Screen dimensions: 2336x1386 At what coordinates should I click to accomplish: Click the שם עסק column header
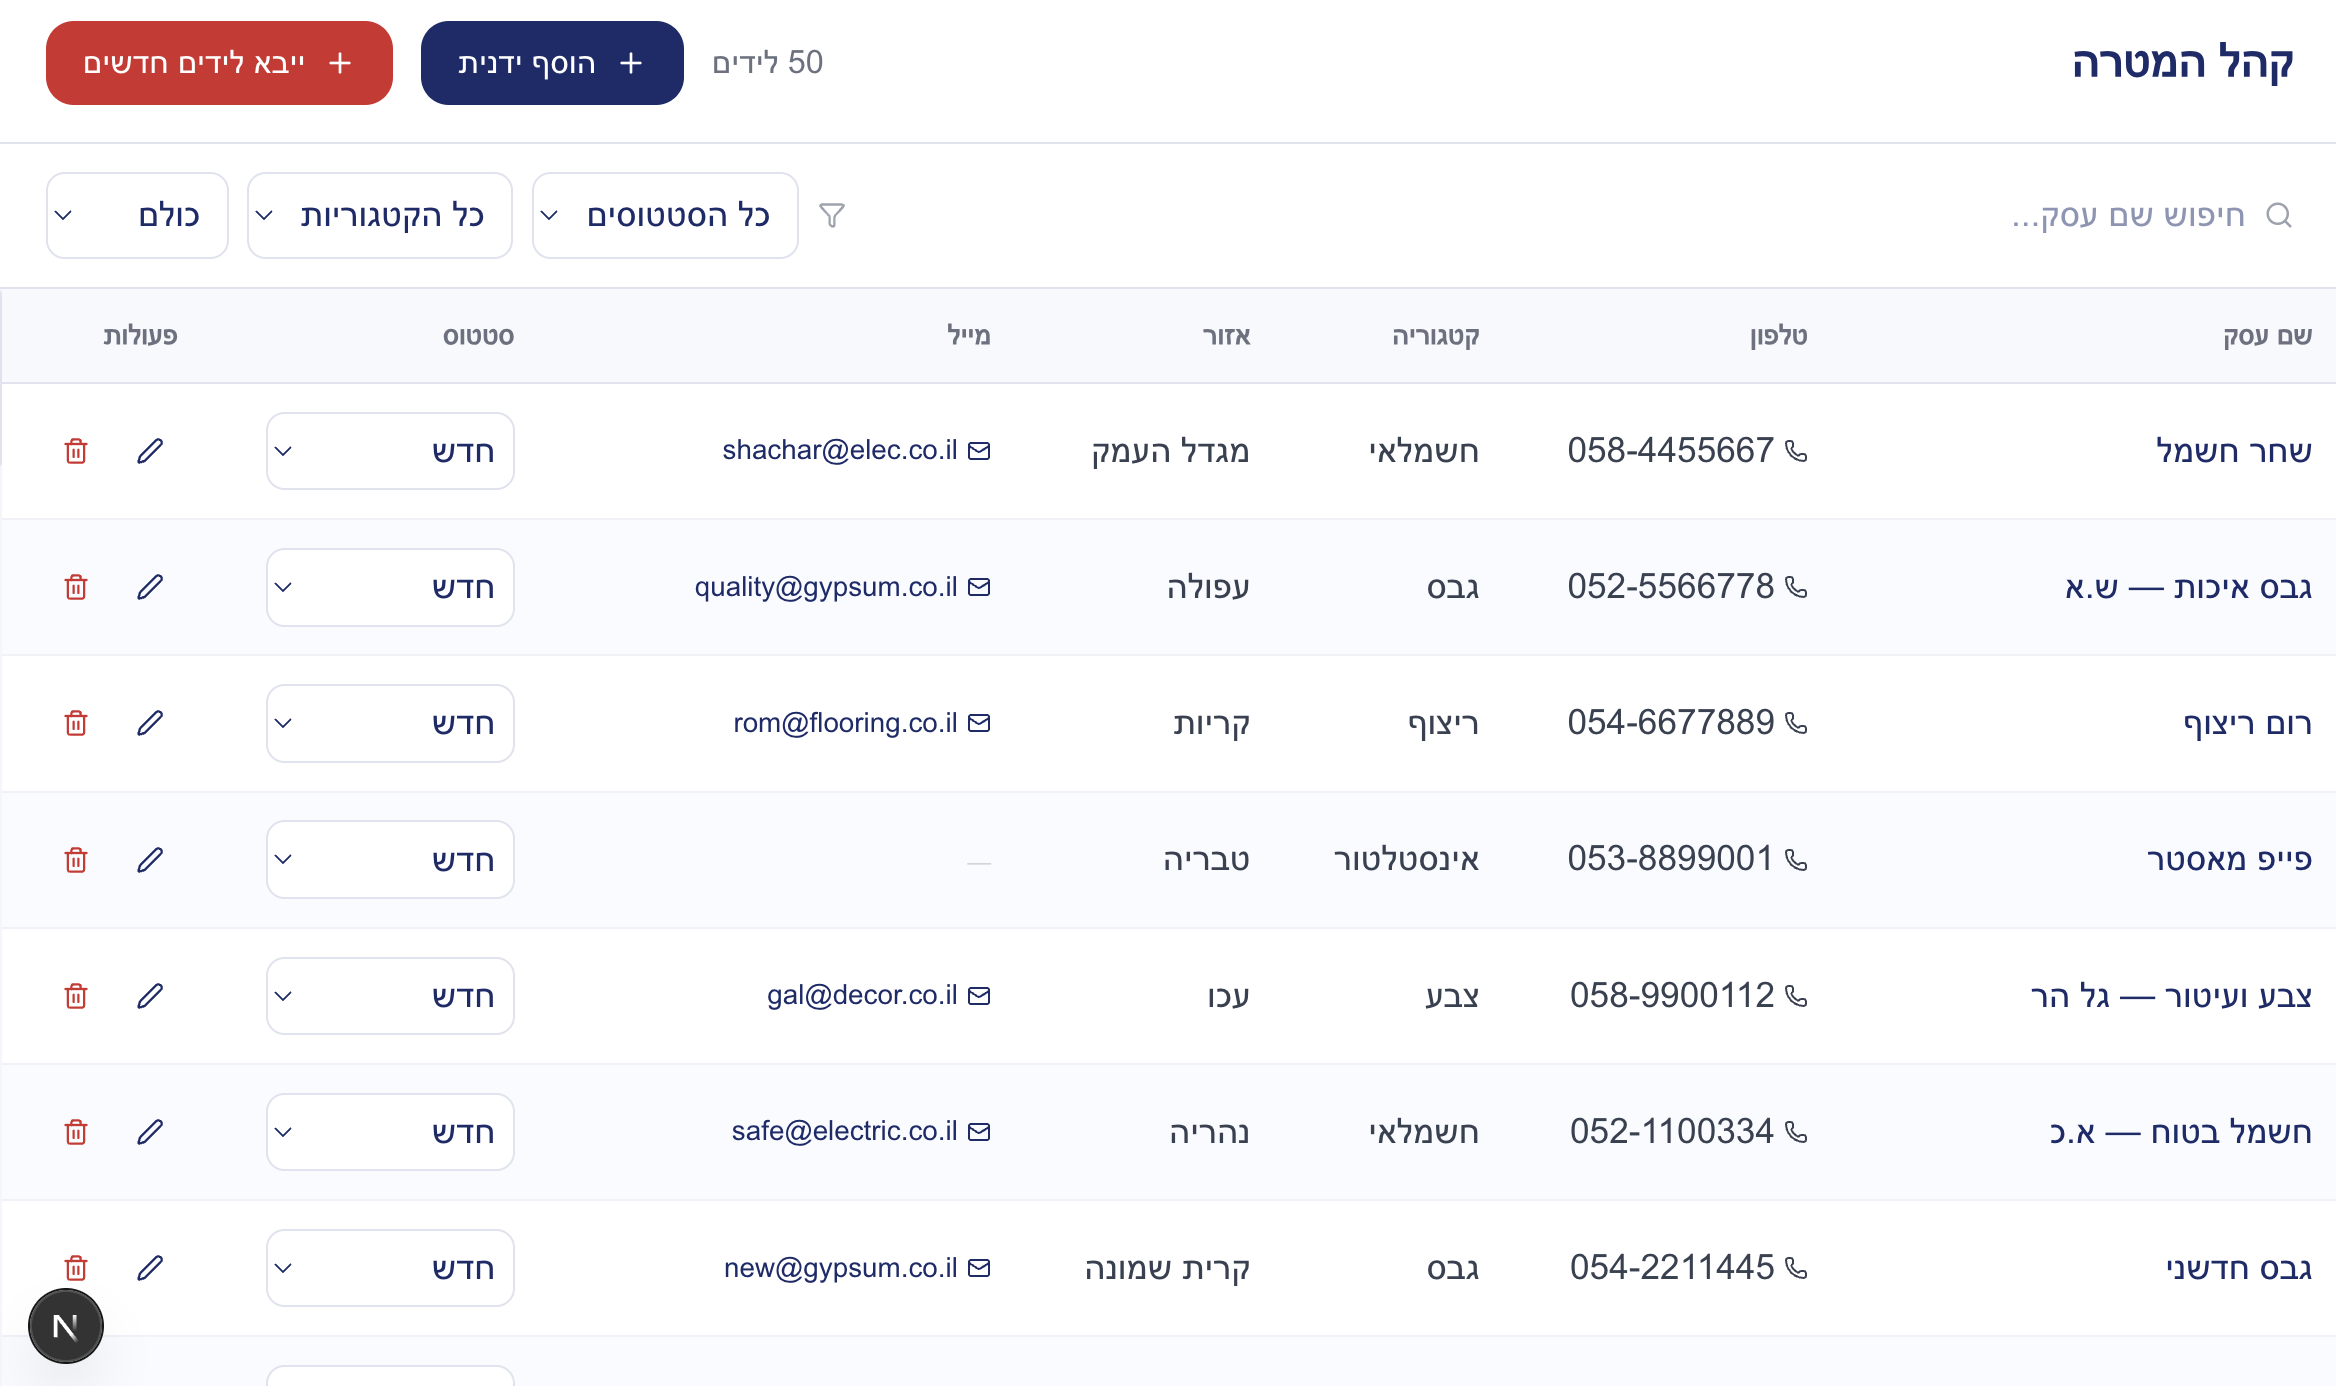point(2267,336)
